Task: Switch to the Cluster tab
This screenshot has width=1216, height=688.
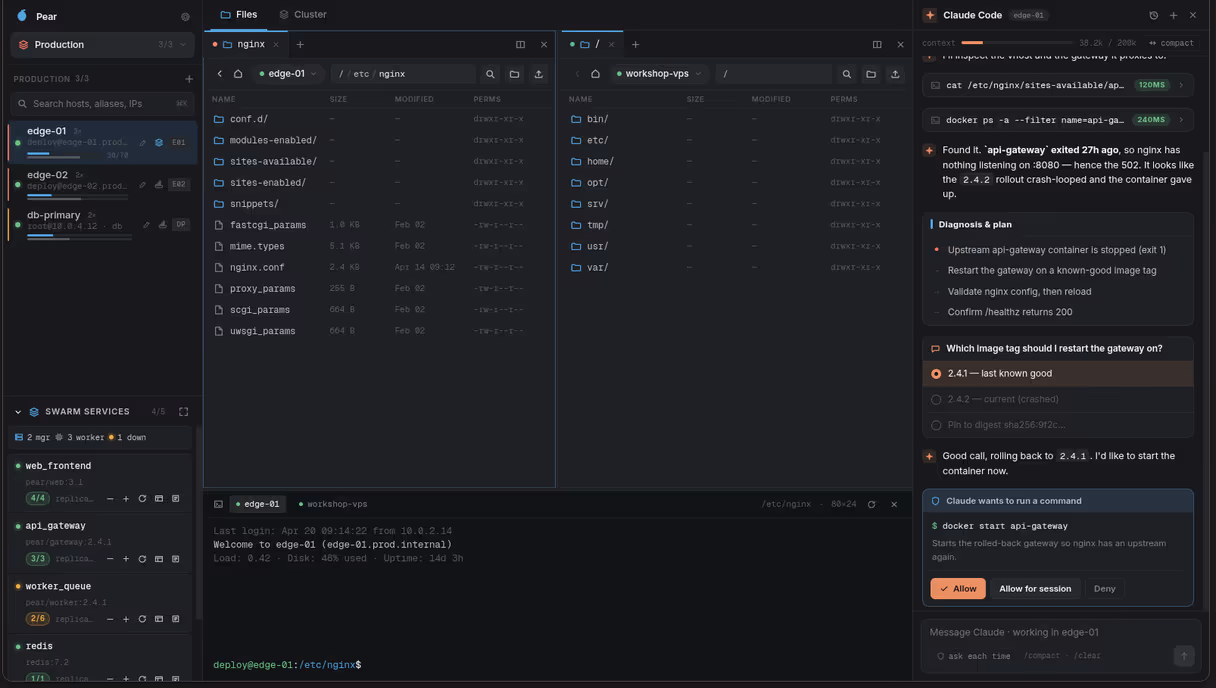Action: (303, 14)
